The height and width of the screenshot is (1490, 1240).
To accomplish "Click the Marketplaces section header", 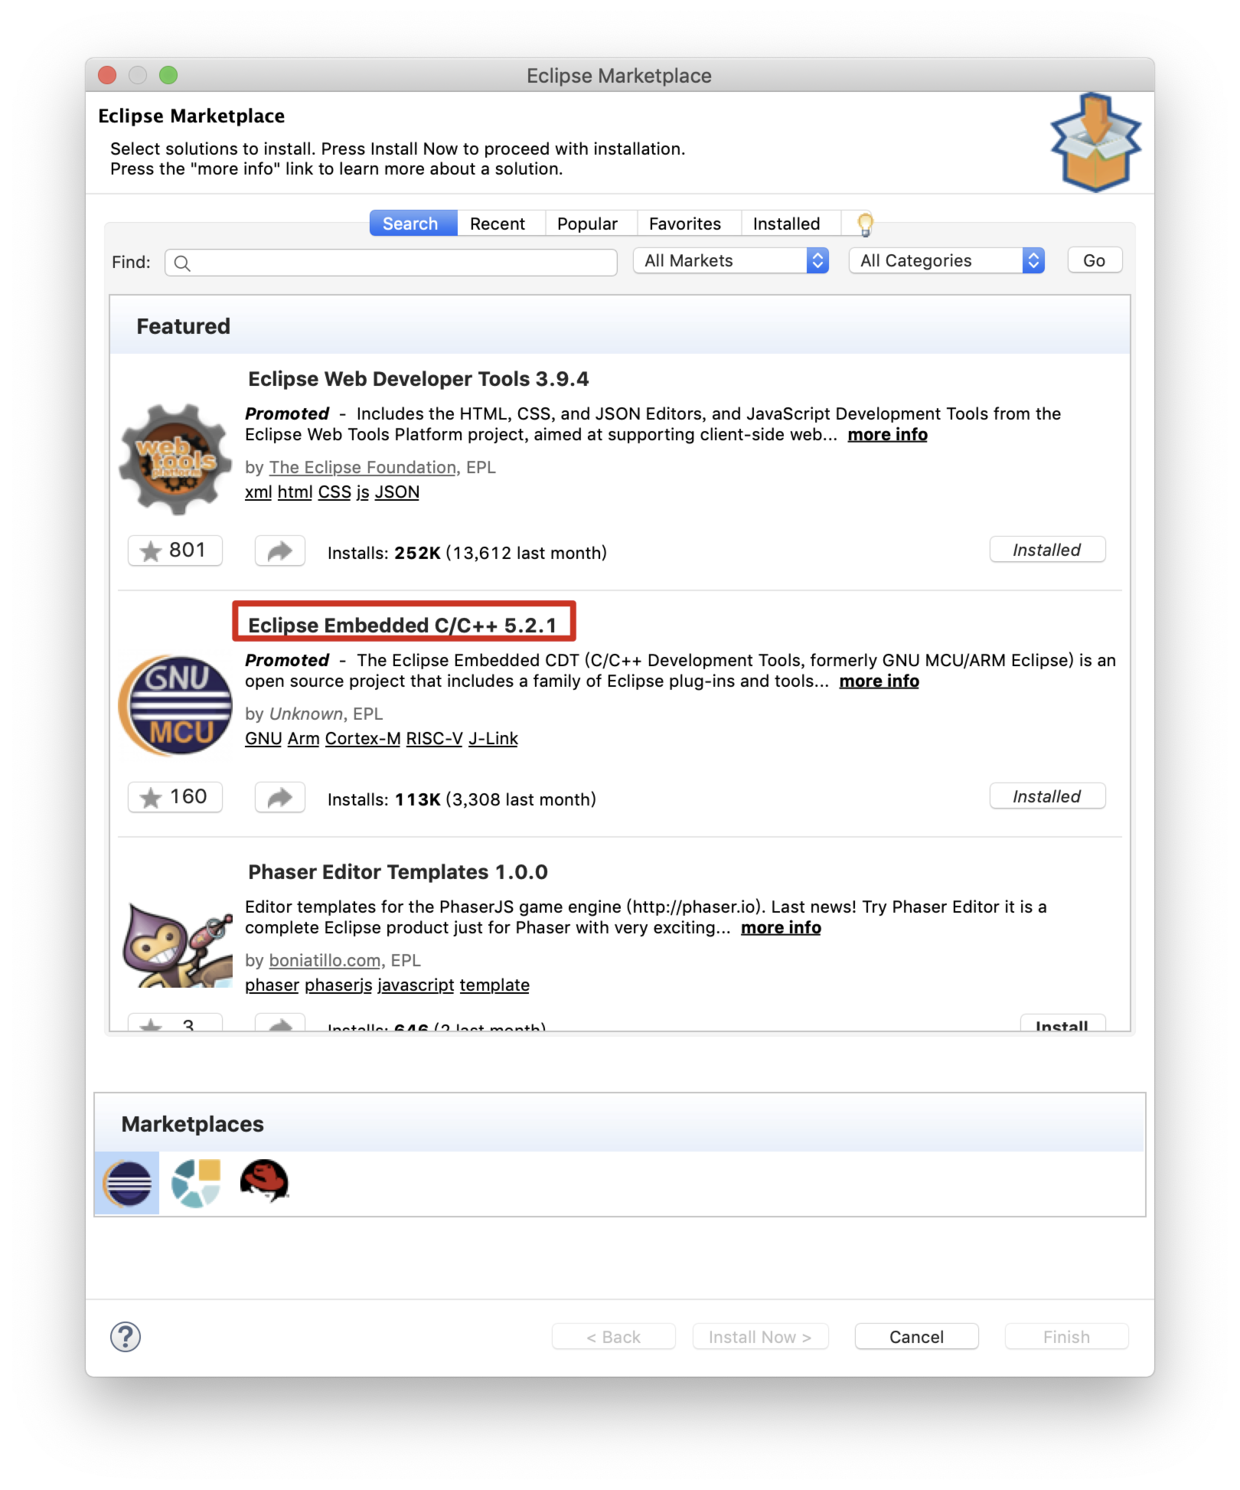I will pos(192,1124).
